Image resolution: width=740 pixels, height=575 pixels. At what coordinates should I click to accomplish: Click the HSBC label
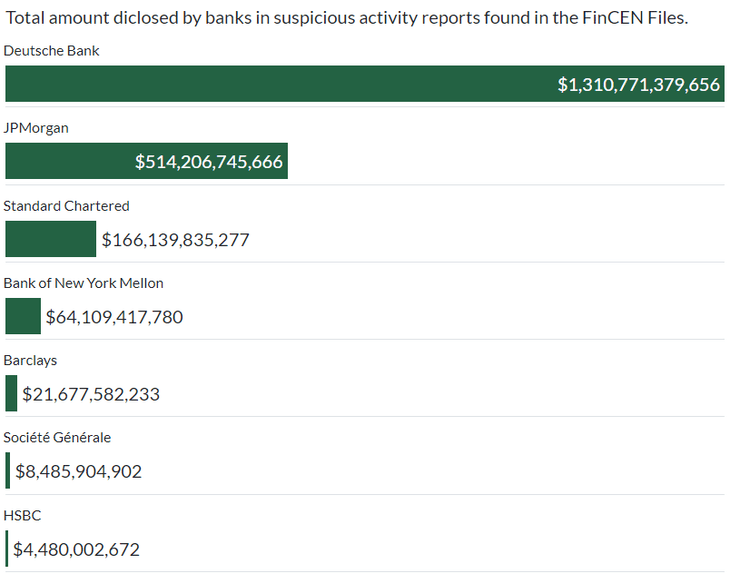23,515
